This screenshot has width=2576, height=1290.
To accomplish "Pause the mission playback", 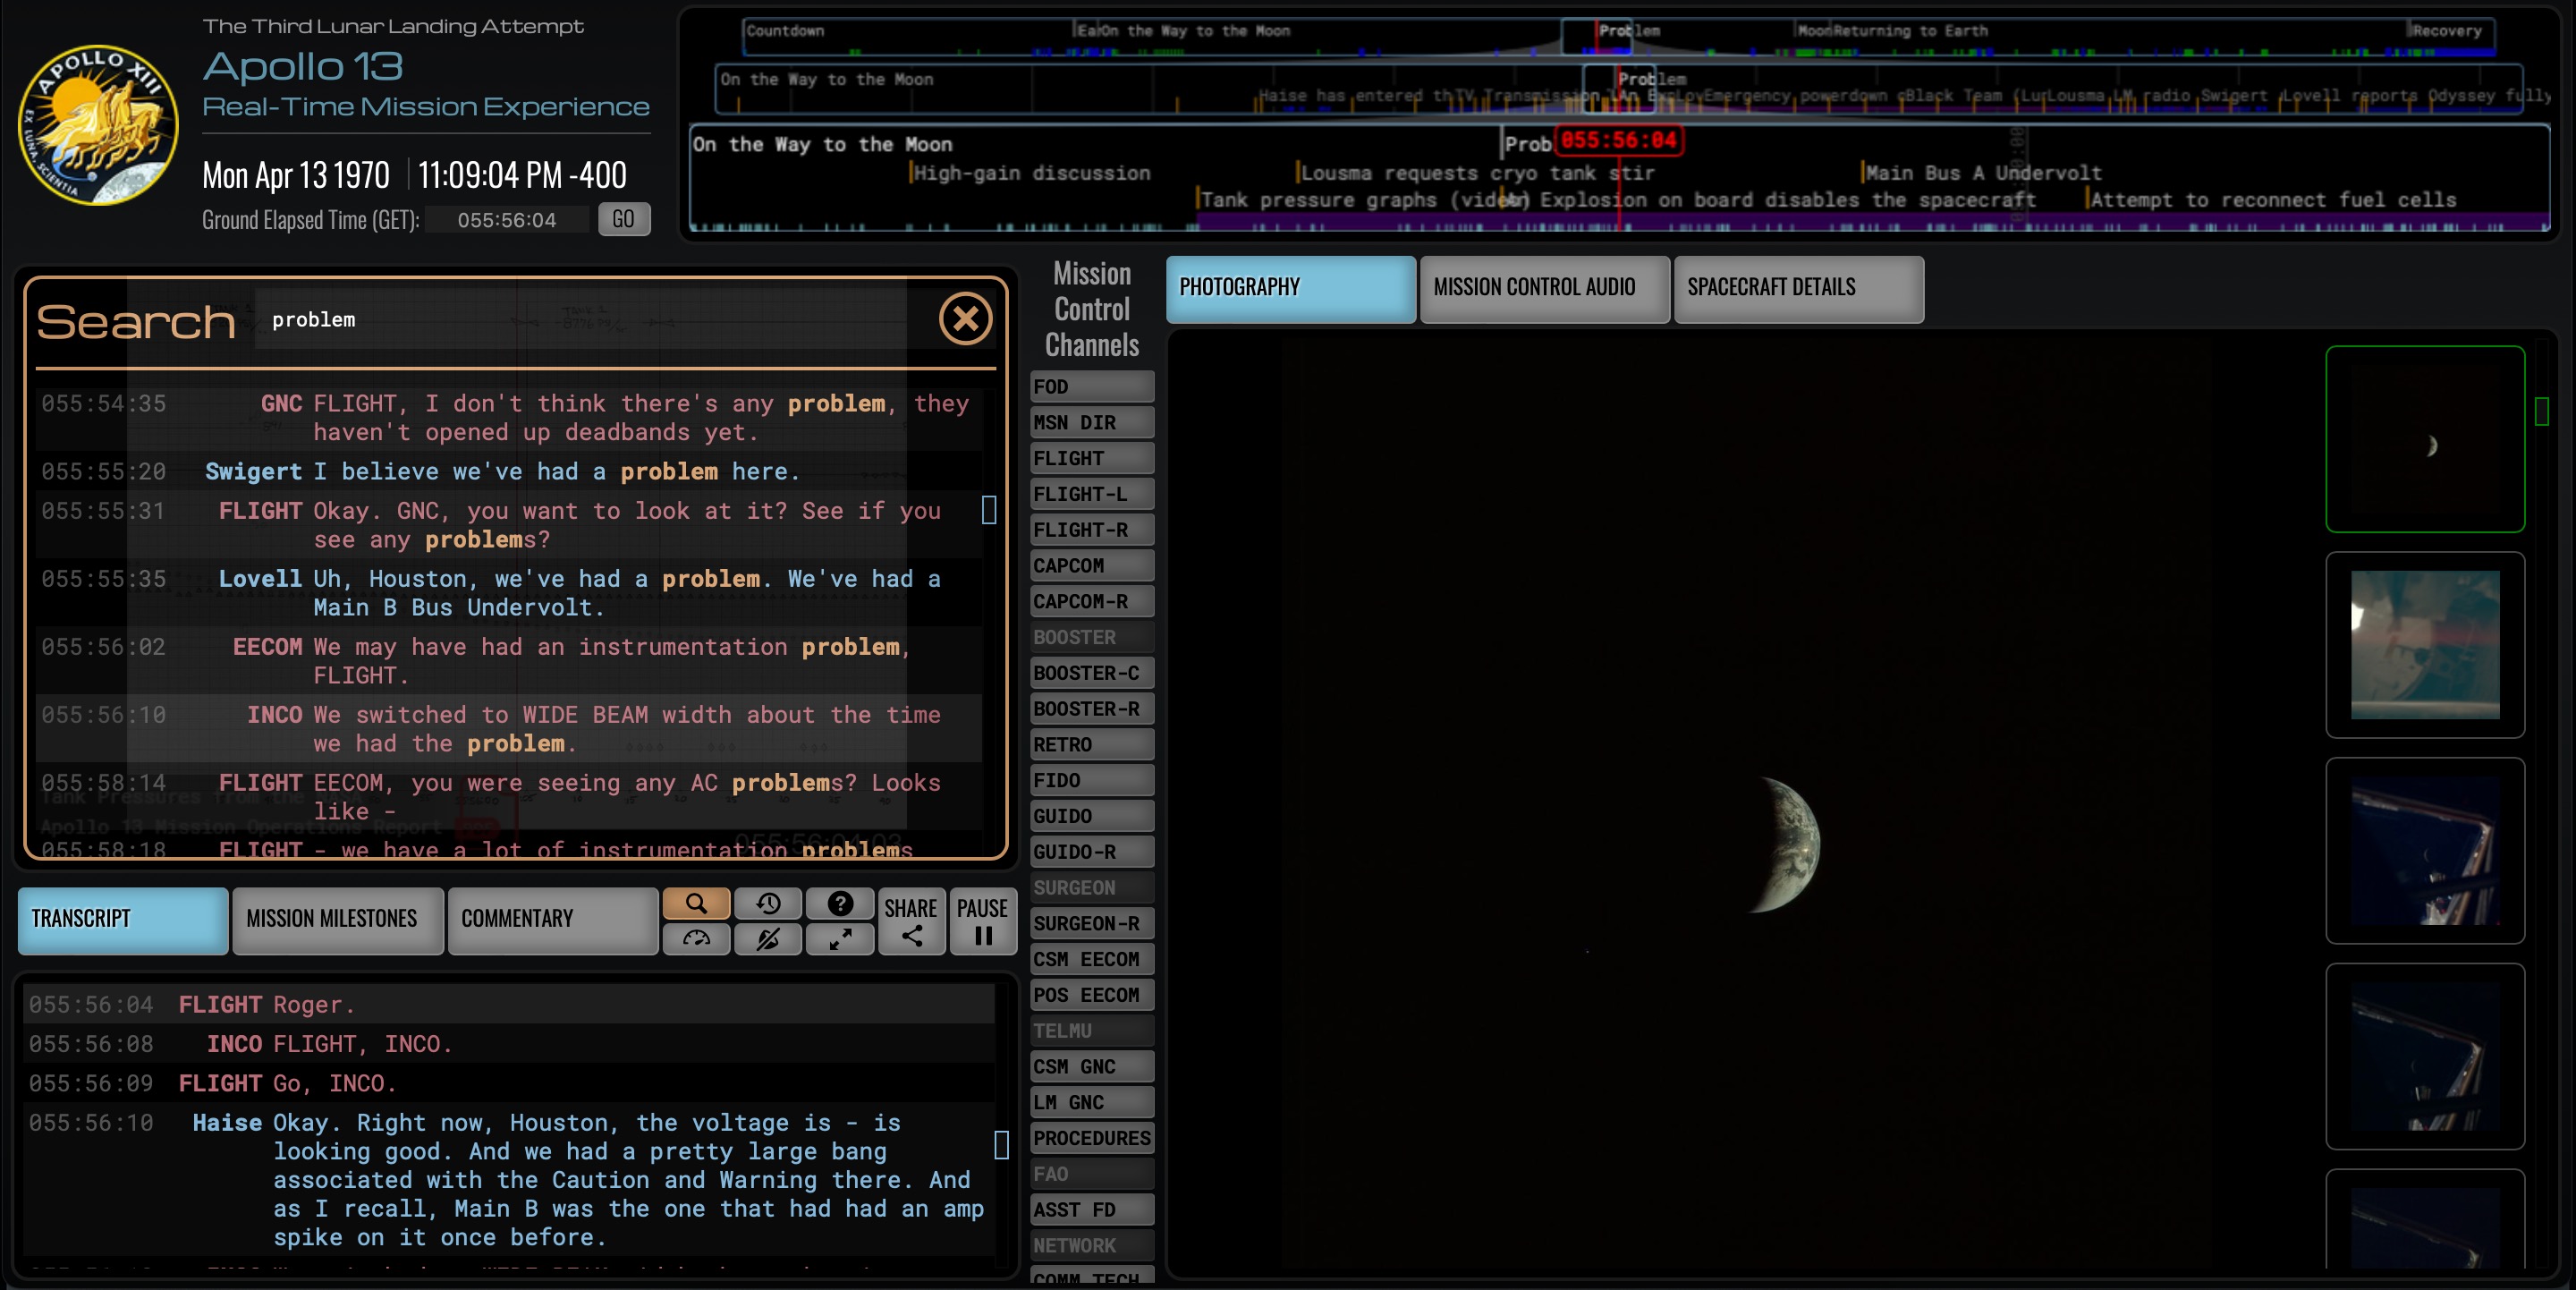I will tap(982, 920).
